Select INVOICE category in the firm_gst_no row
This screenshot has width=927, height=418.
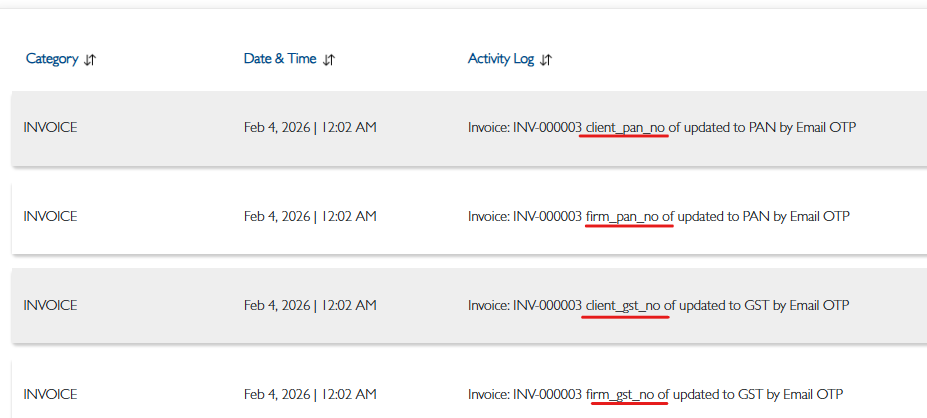[50, 394]
